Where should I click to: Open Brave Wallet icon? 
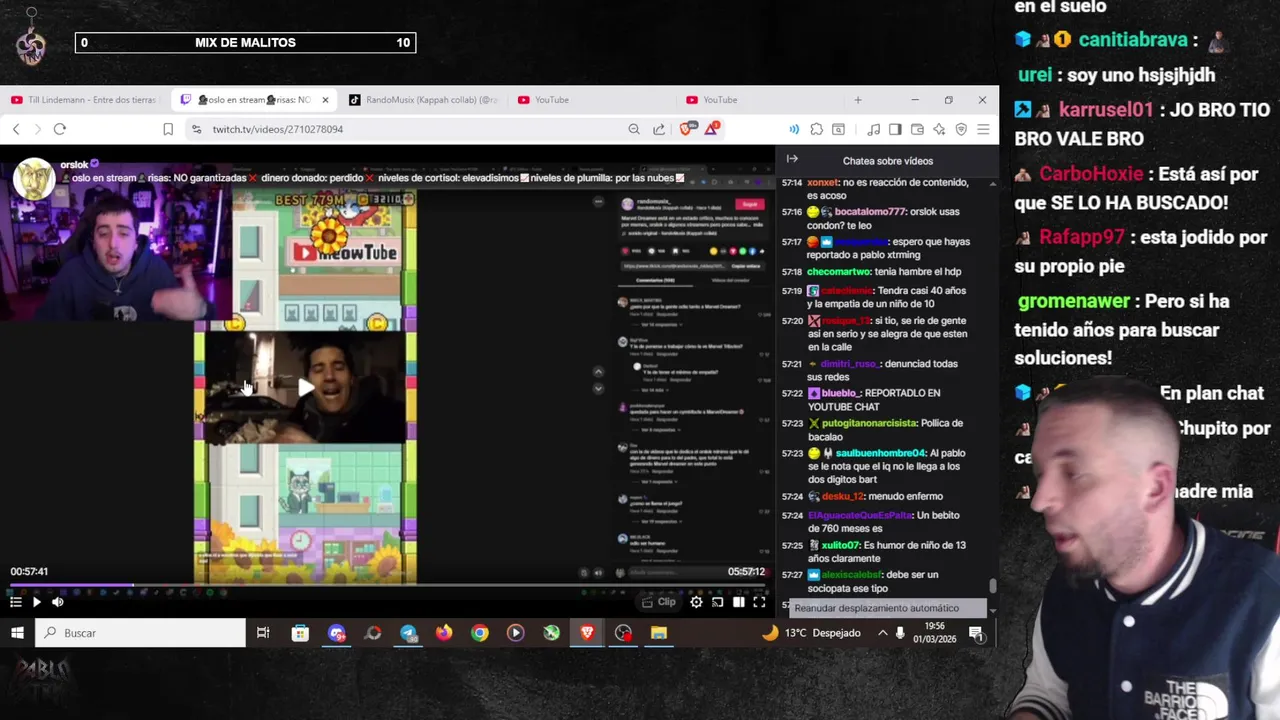coord(917,129)
